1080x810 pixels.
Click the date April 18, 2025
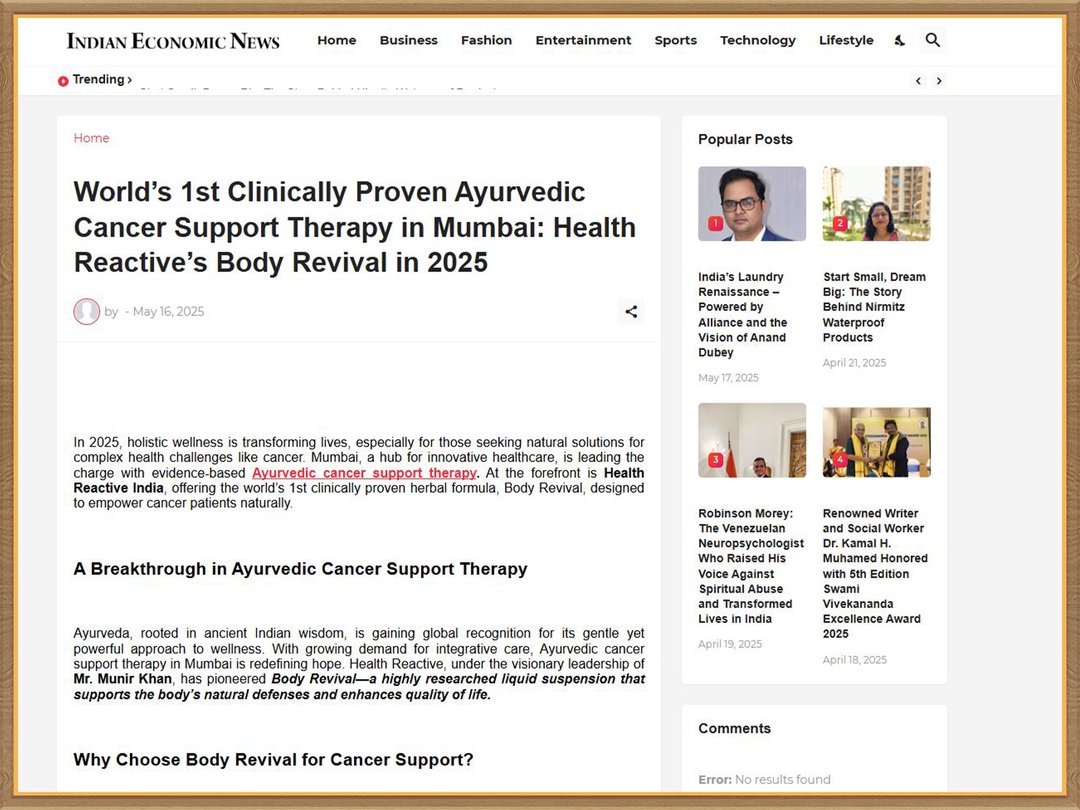pos(855,660)
